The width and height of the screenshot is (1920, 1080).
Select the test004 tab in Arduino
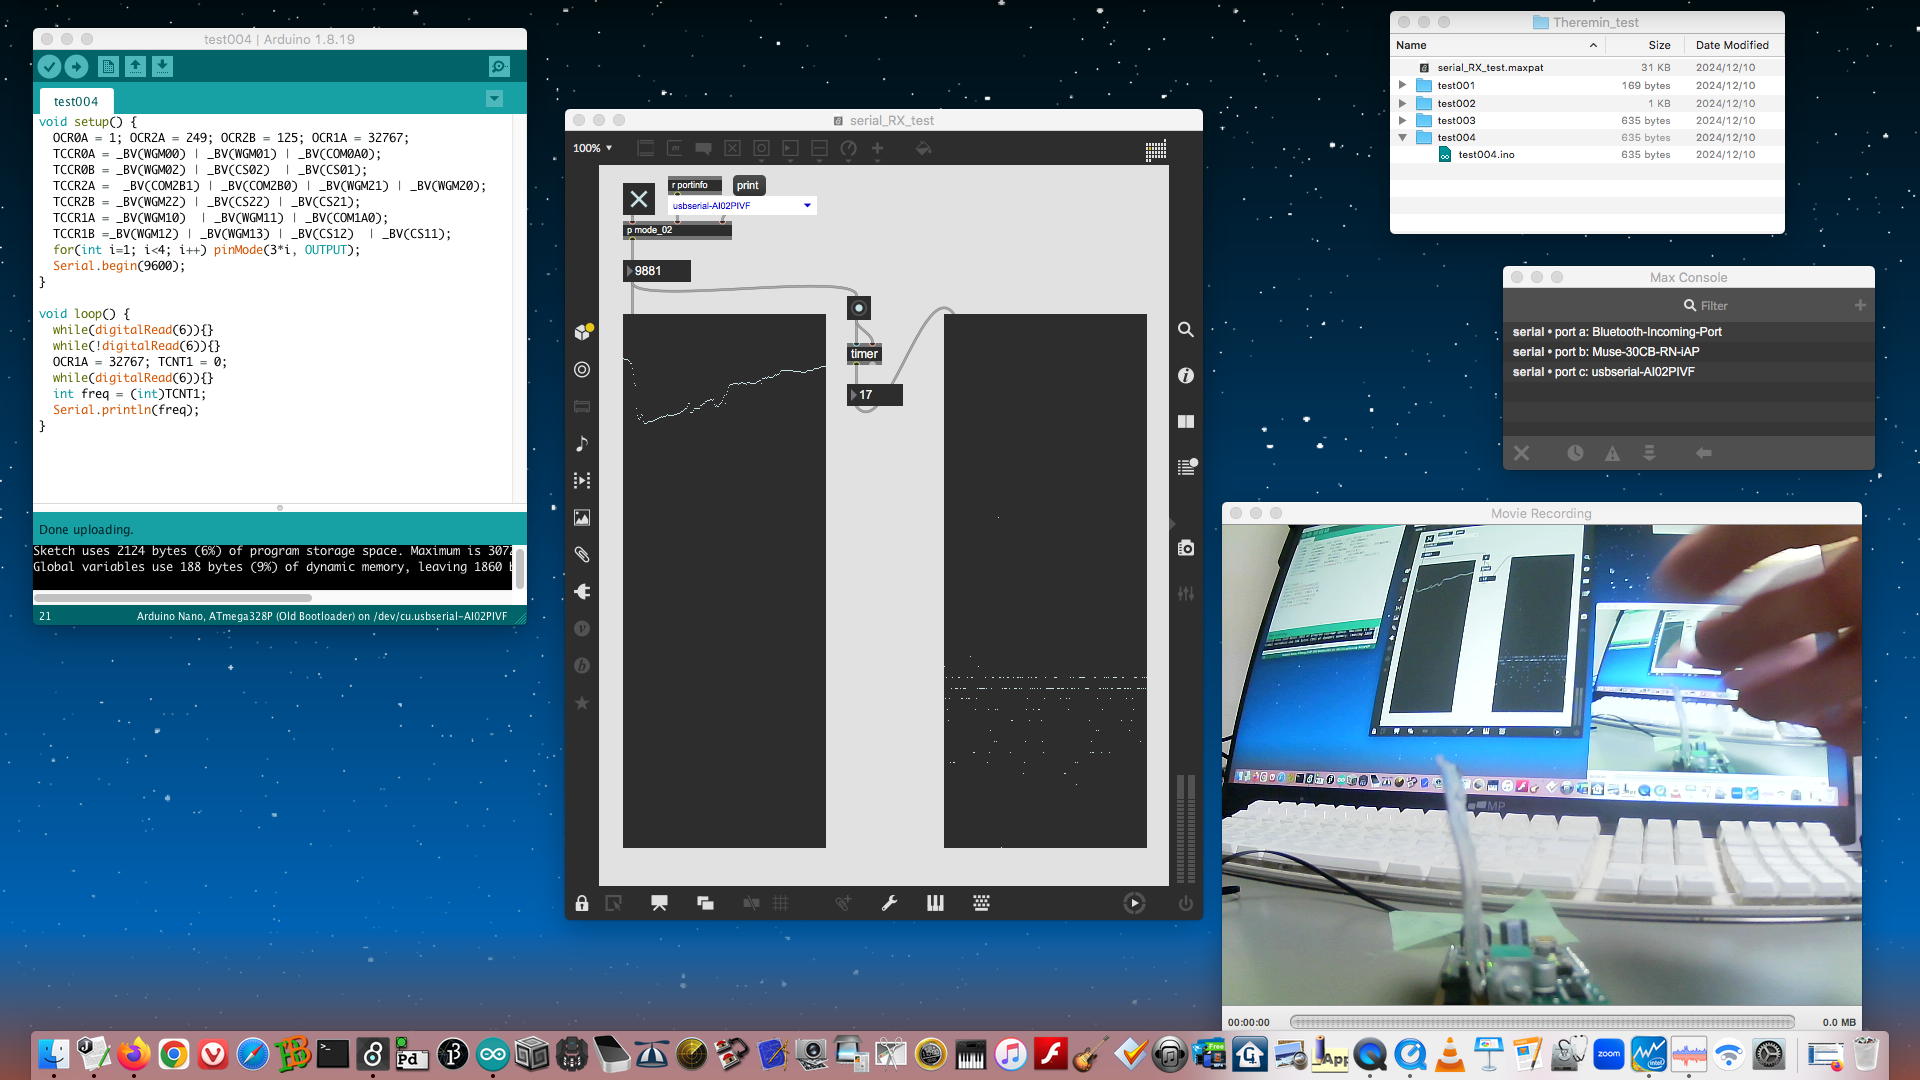point(76,102)
